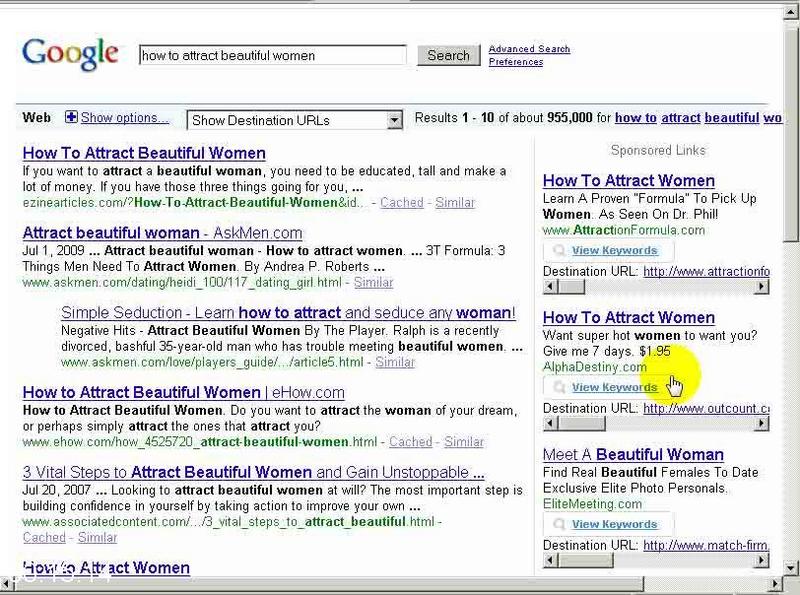Open Attract beautiful woman AskMen.com result
The image size is (800, 595).
tap(162, 233)
